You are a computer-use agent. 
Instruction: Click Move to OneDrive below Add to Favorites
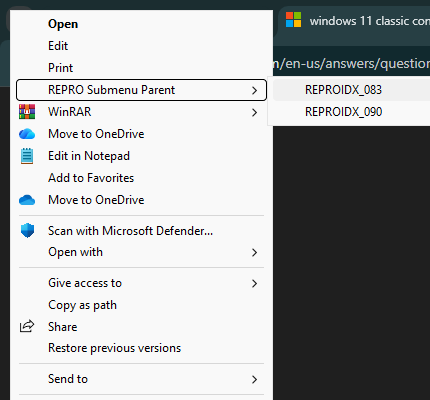coord(96,200)
